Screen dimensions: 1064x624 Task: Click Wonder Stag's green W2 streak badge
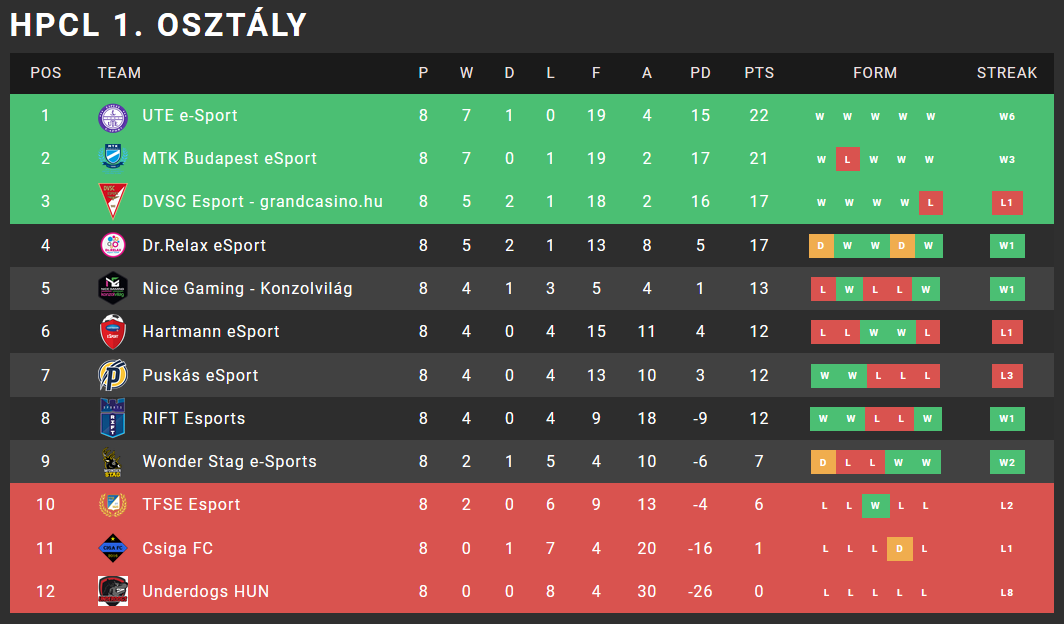coord(1007,463)
